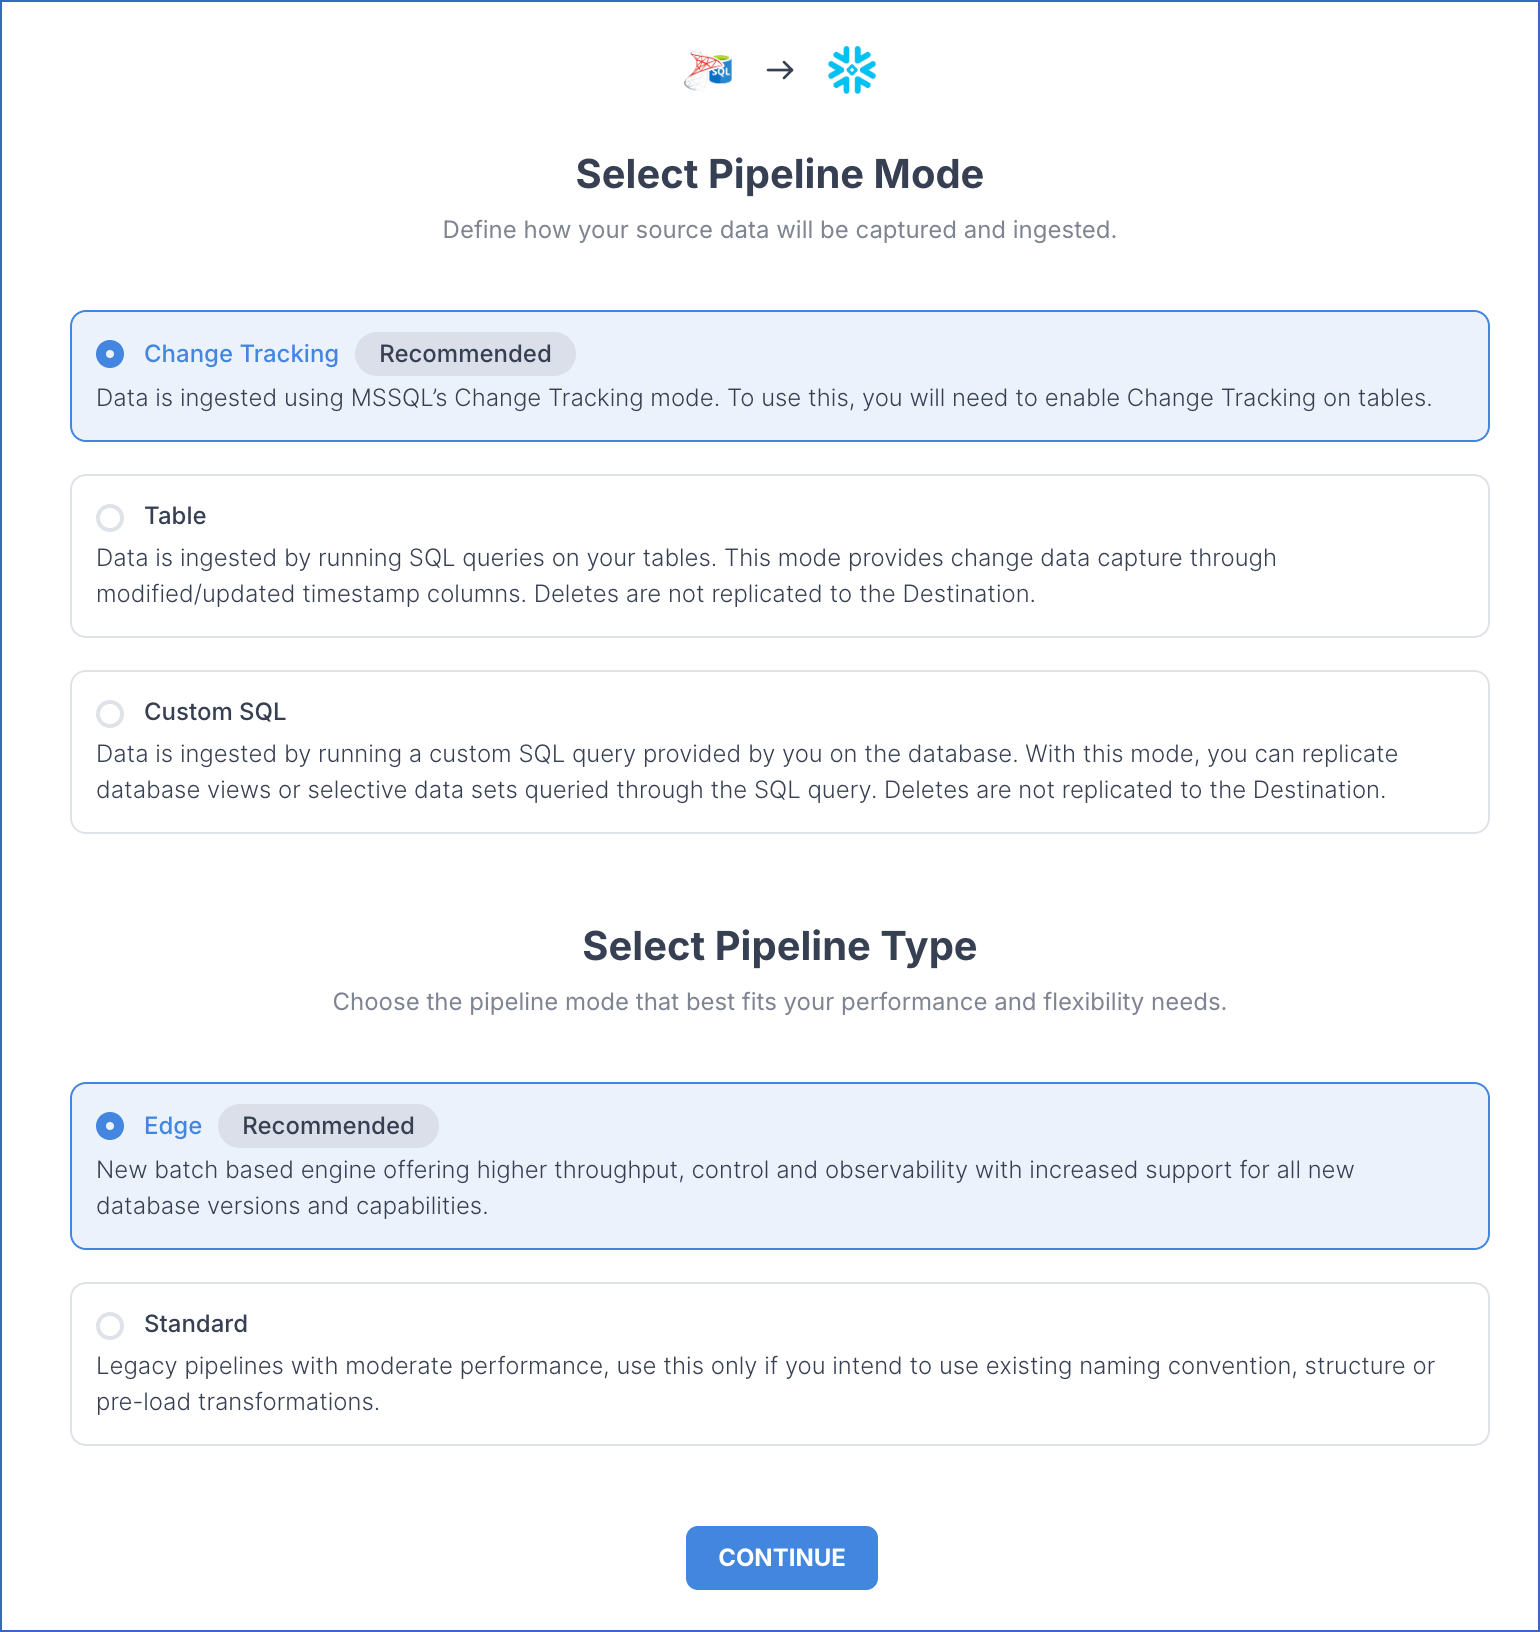
Task: Click the Select Pipeline Type heading
Action: pyautogui.click(x=780, y=946)
